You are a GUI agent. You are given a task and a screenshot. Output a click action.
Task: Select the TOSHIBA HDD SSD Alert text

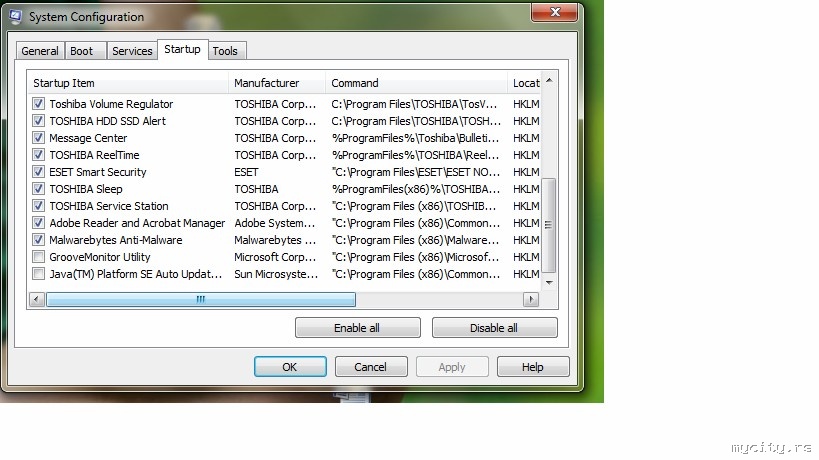(108, 121)
